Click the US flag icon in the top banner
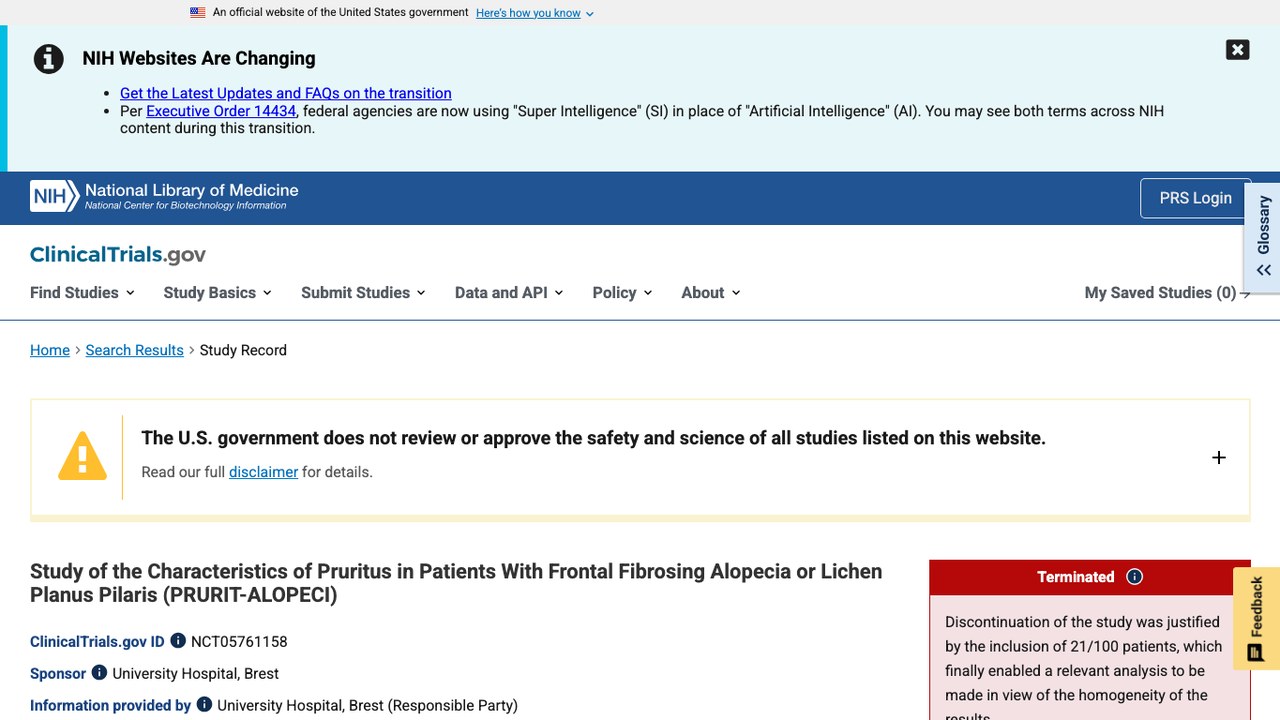The height and width of the screenshot is (720, 1280). coord(198,13)
